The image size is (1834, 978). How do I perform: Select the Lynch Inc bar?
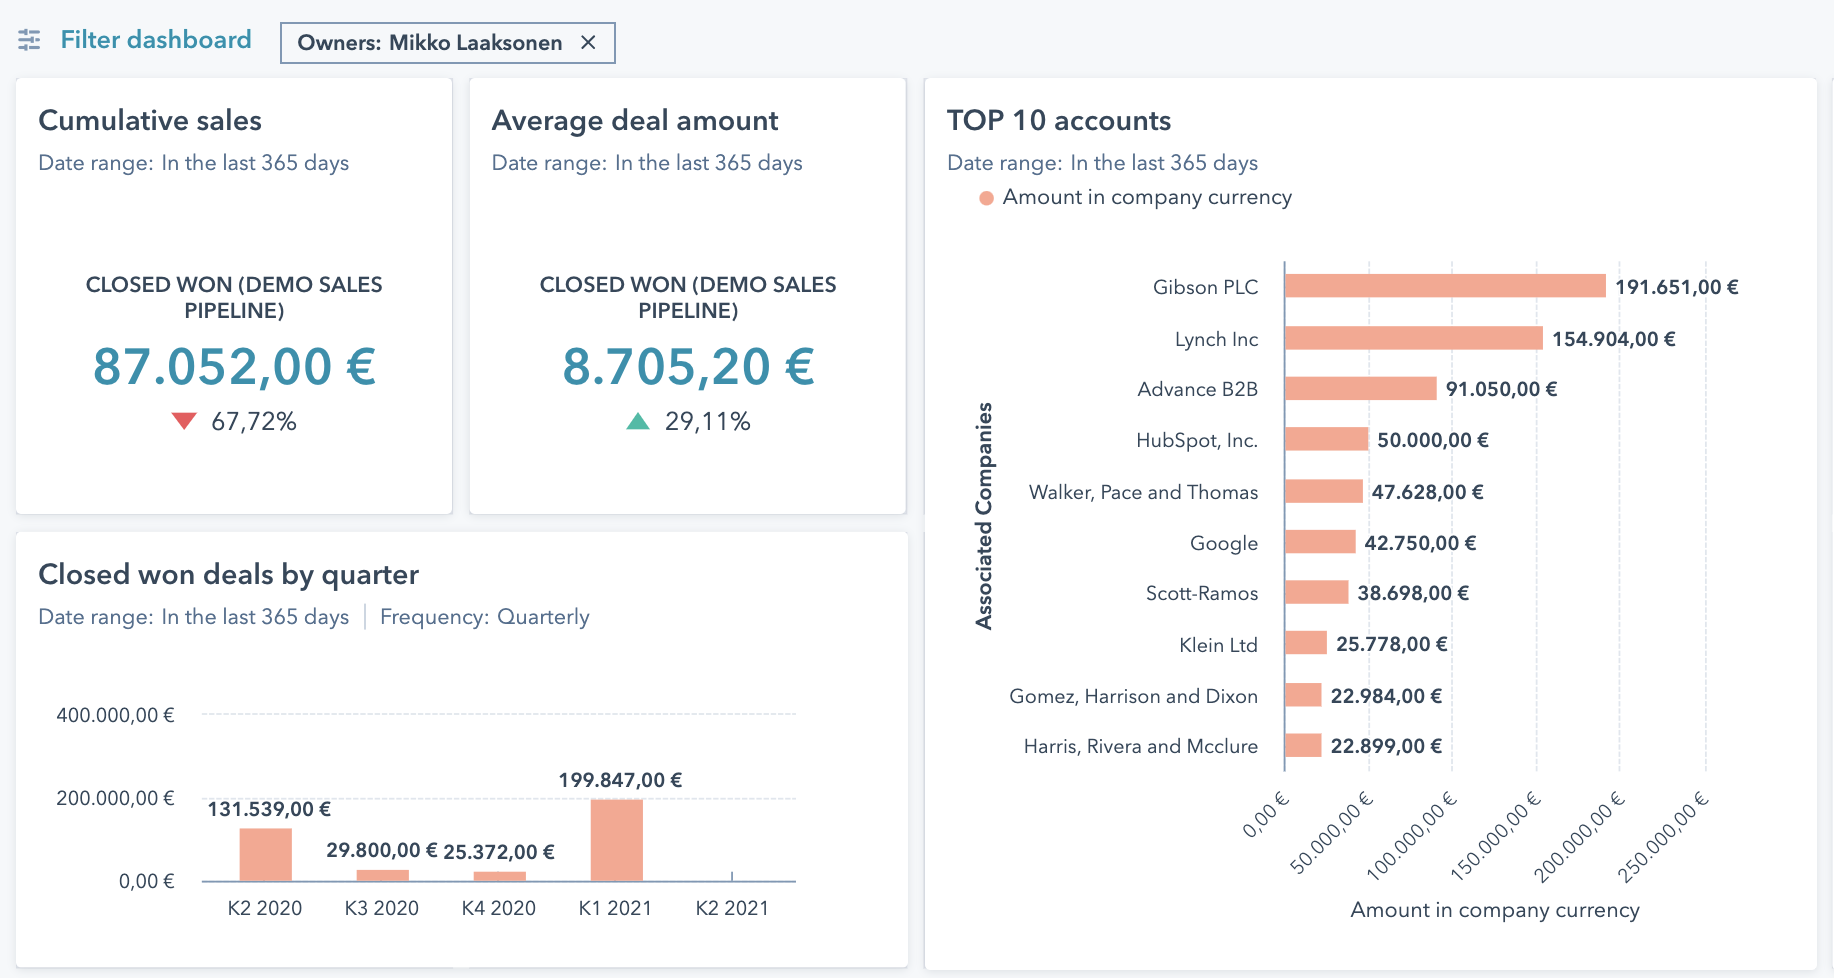pos(1413,338)
